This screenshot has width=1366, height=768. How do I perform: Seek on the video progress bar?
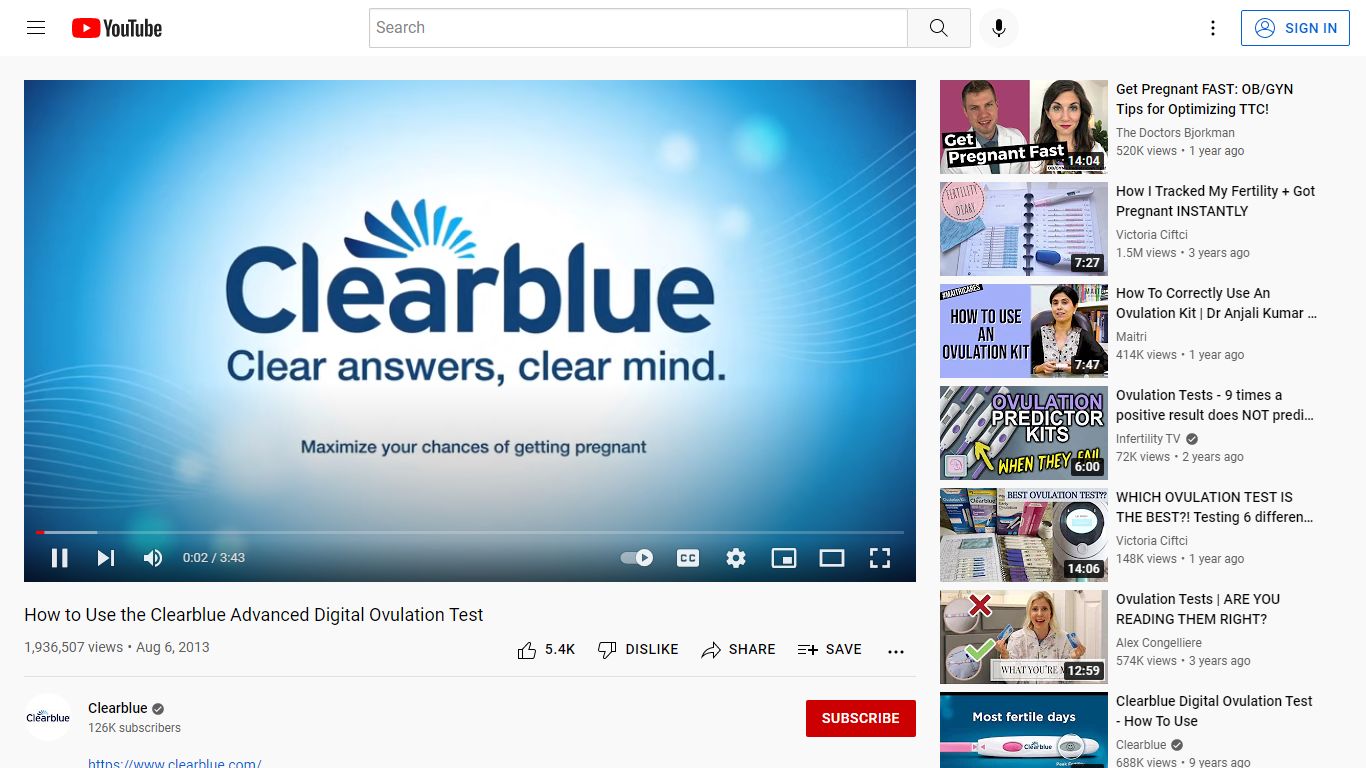click(x=470, y=532)
